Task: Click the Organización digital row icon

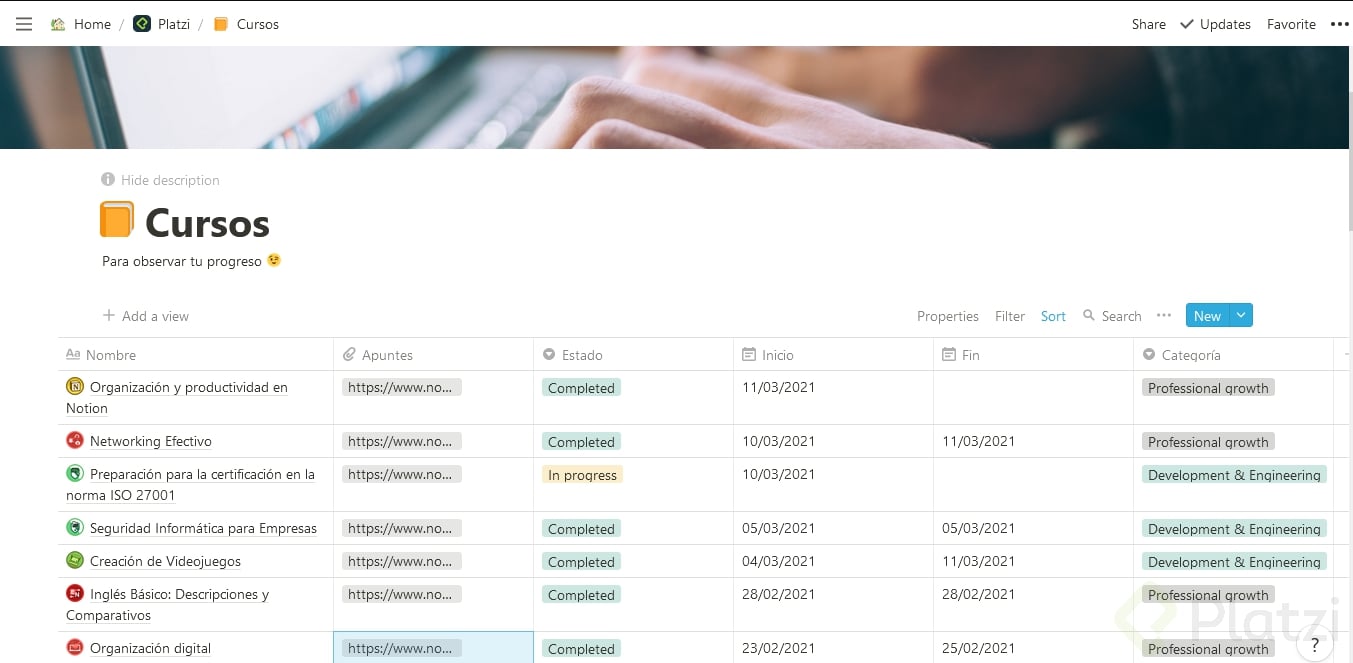Action: [x=75, y=648]
